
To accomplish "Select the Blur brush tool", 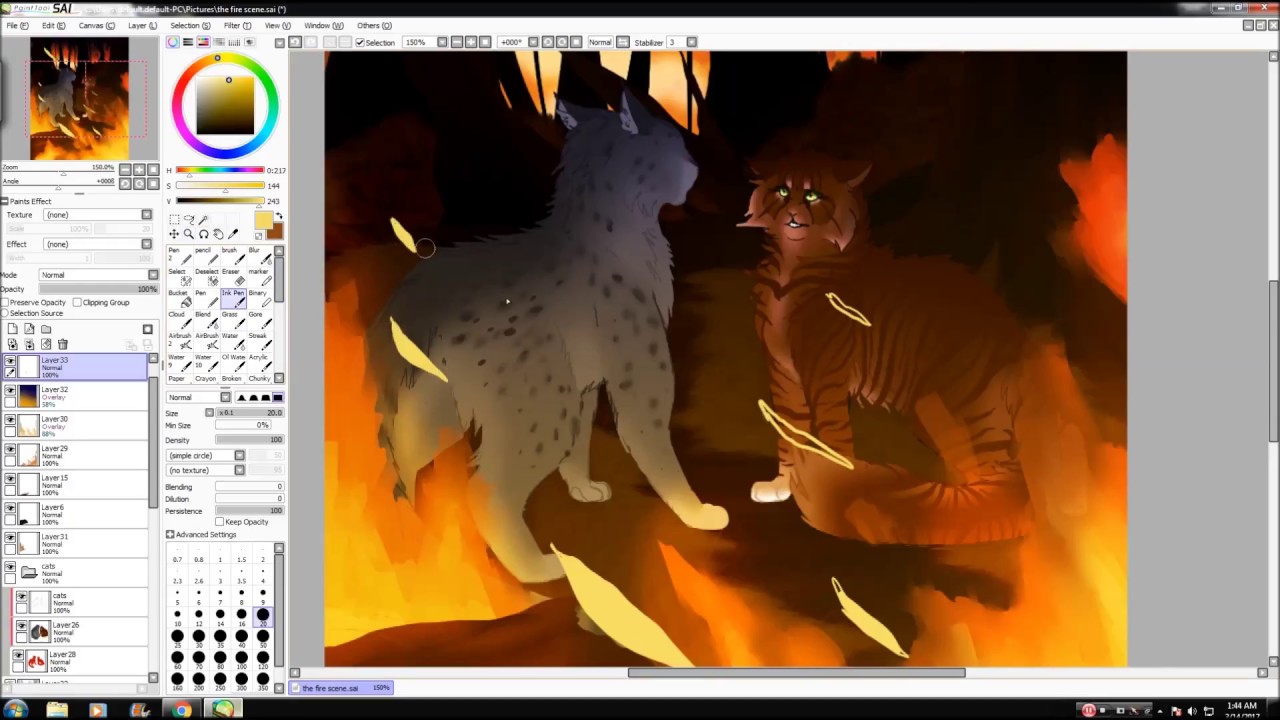I will pyautogui.click(x=260, y=256).
